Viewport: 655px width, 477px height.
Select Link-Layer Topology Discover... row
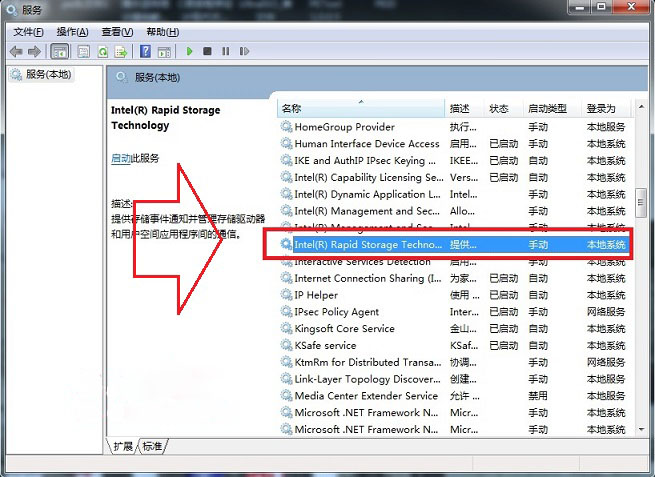(453, 379)
